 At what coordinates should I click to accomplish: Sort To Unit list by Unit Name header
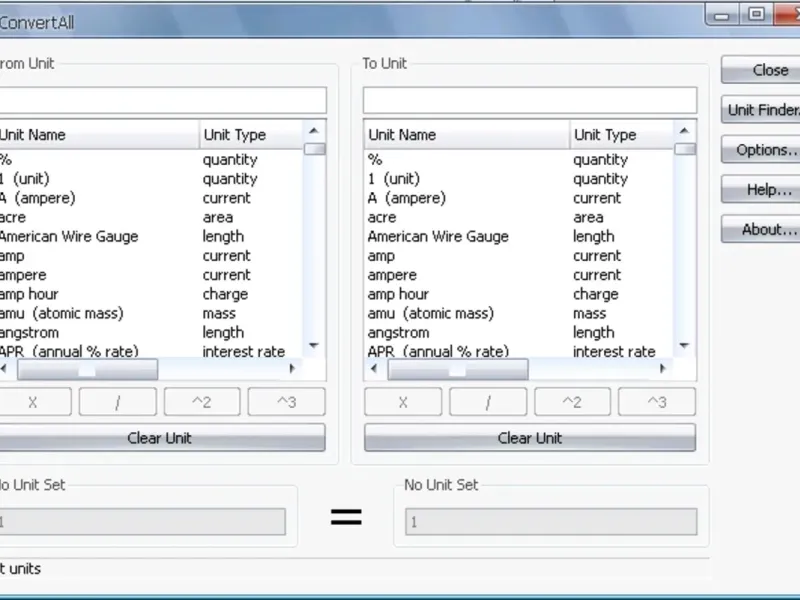pyautogui.click(x=467, y=135)
